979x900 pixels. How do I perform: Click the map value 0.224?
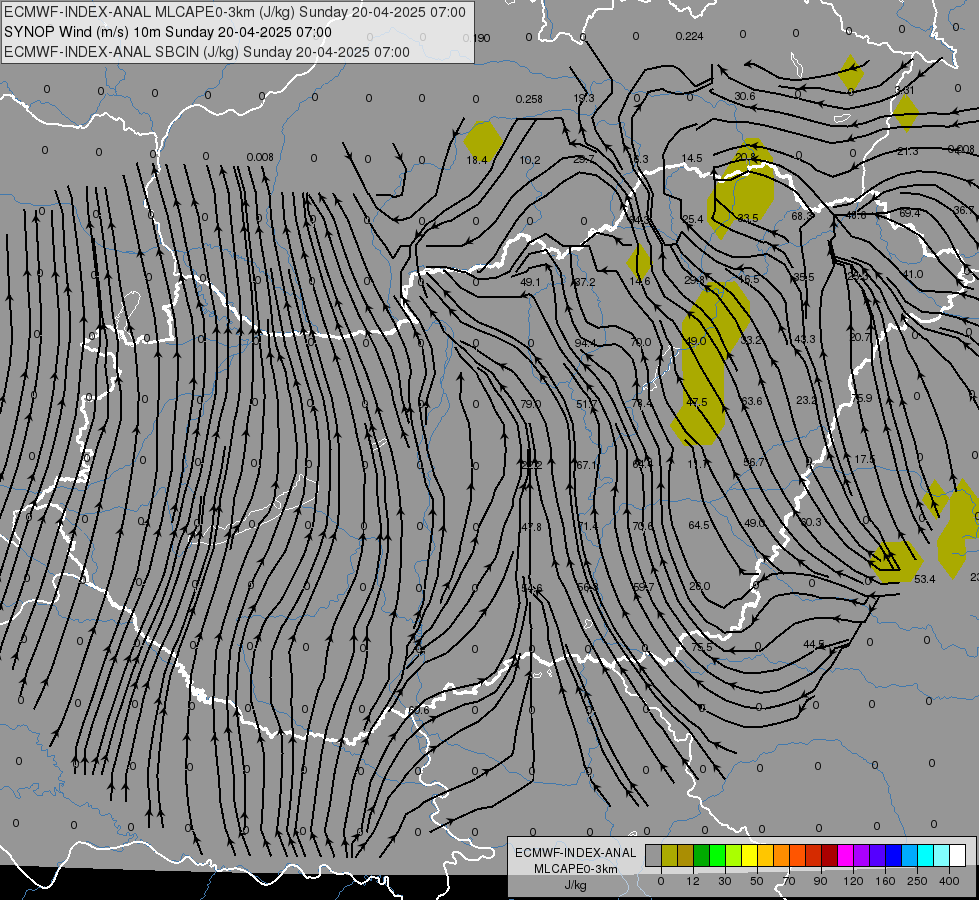point(689,36)
